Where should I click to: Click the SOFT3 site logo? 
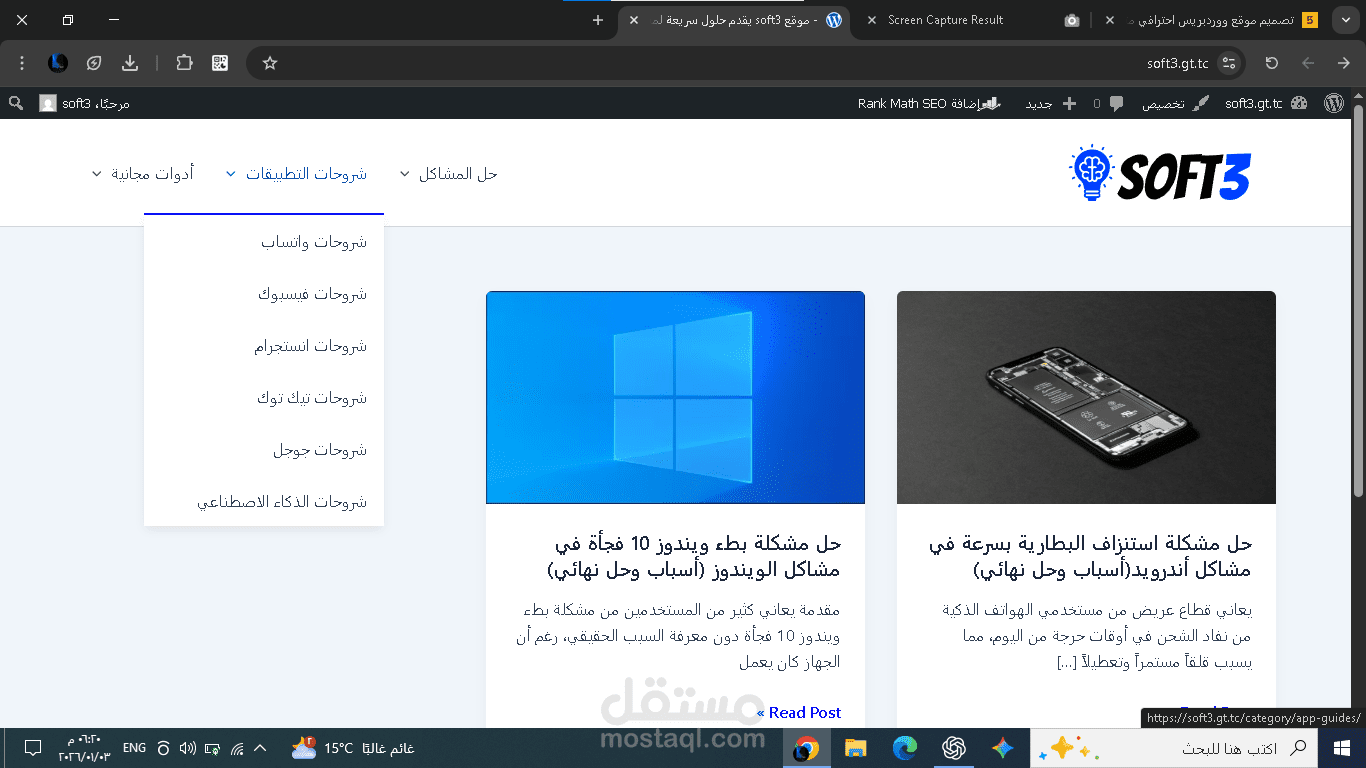pyautogui.click(x=1160, y=174)
